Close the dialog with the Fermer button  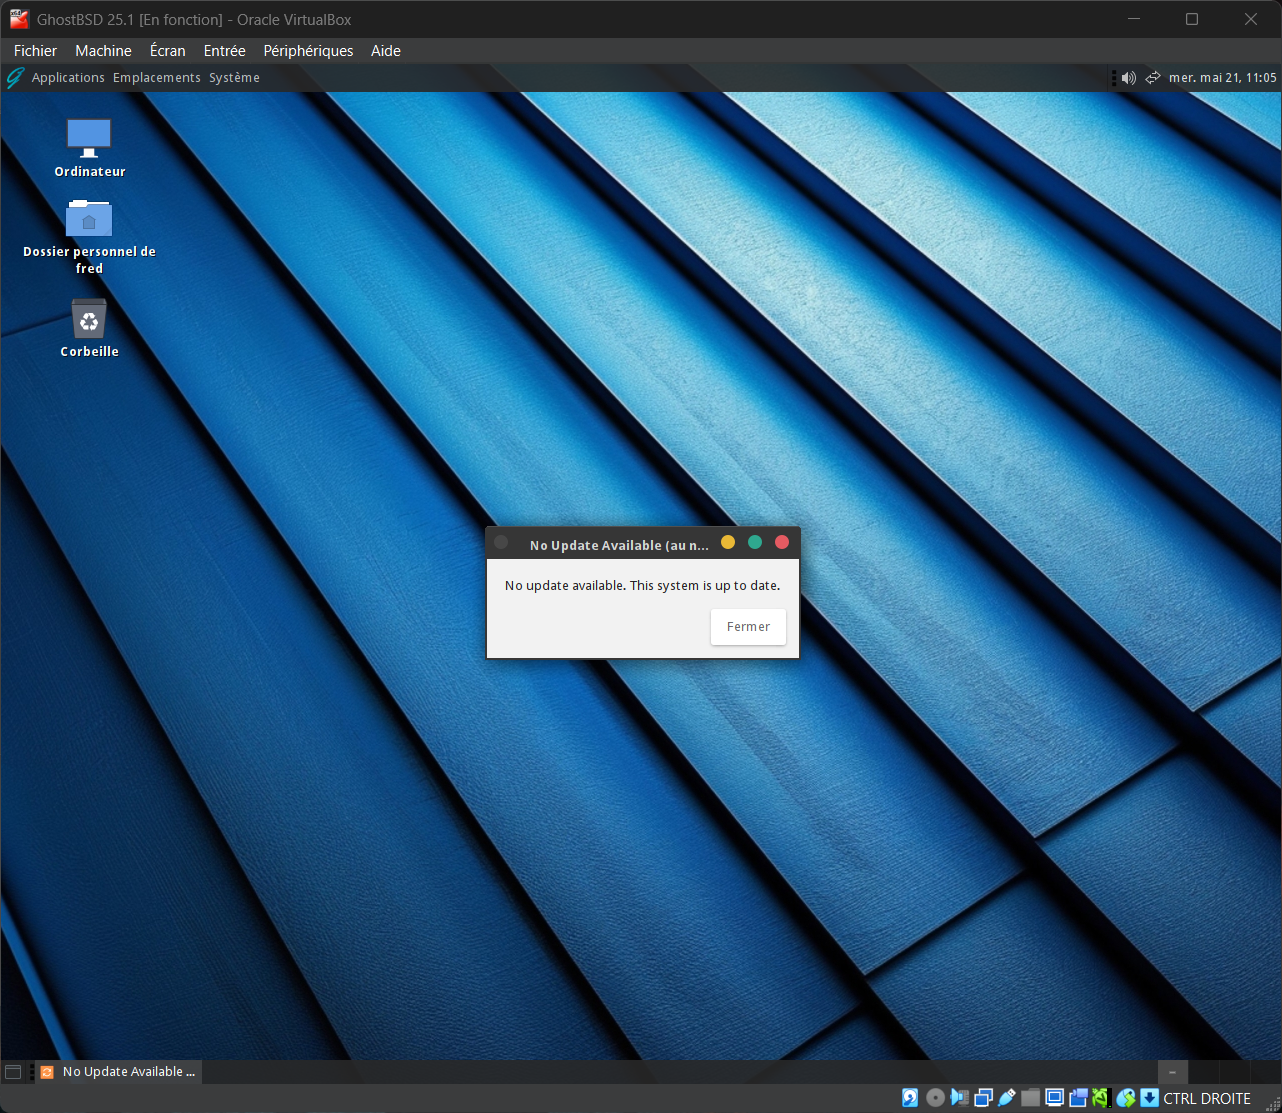(x=748, y=627)
